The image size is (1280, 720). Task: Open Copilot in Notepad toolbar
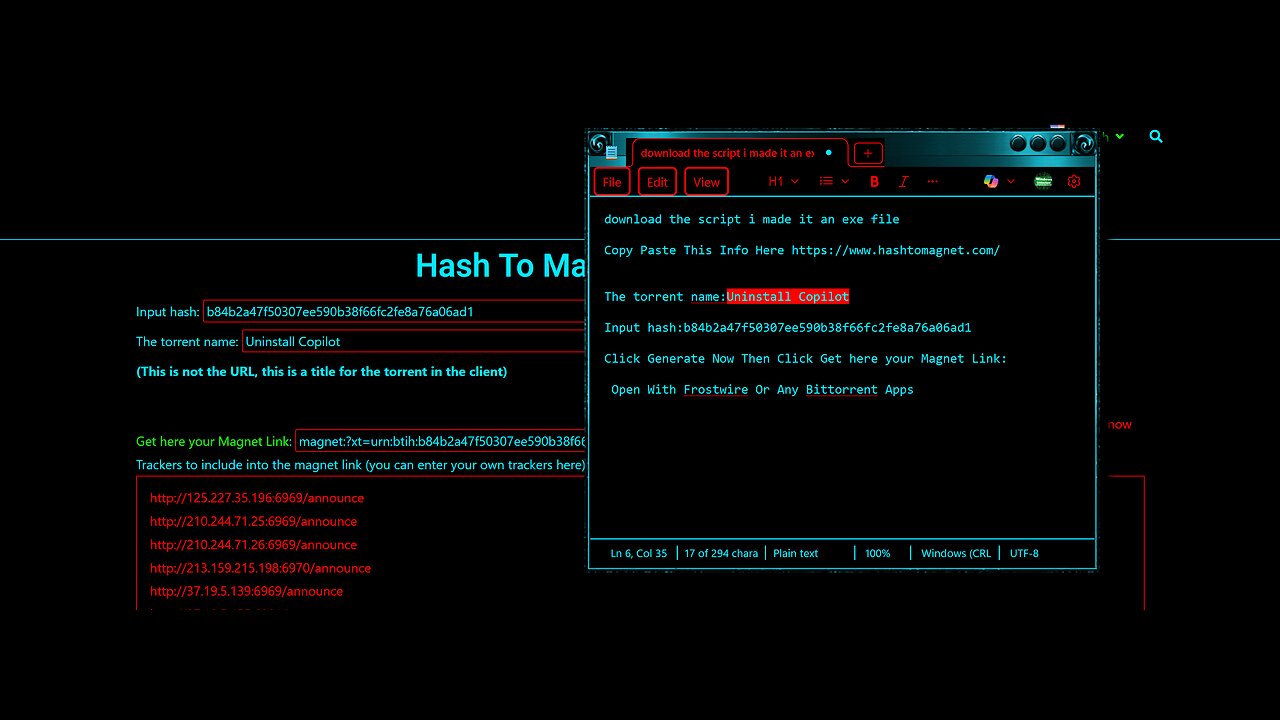[991, 181]
